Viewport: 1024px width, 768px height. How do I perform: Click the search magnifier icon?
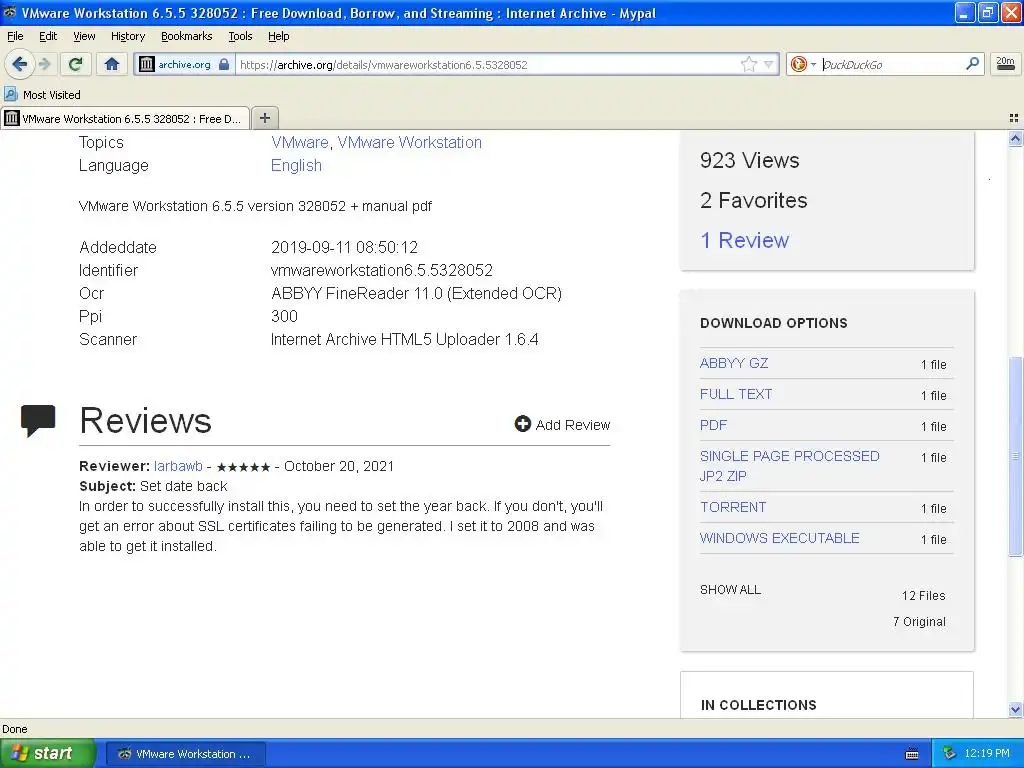pos(972,63)
